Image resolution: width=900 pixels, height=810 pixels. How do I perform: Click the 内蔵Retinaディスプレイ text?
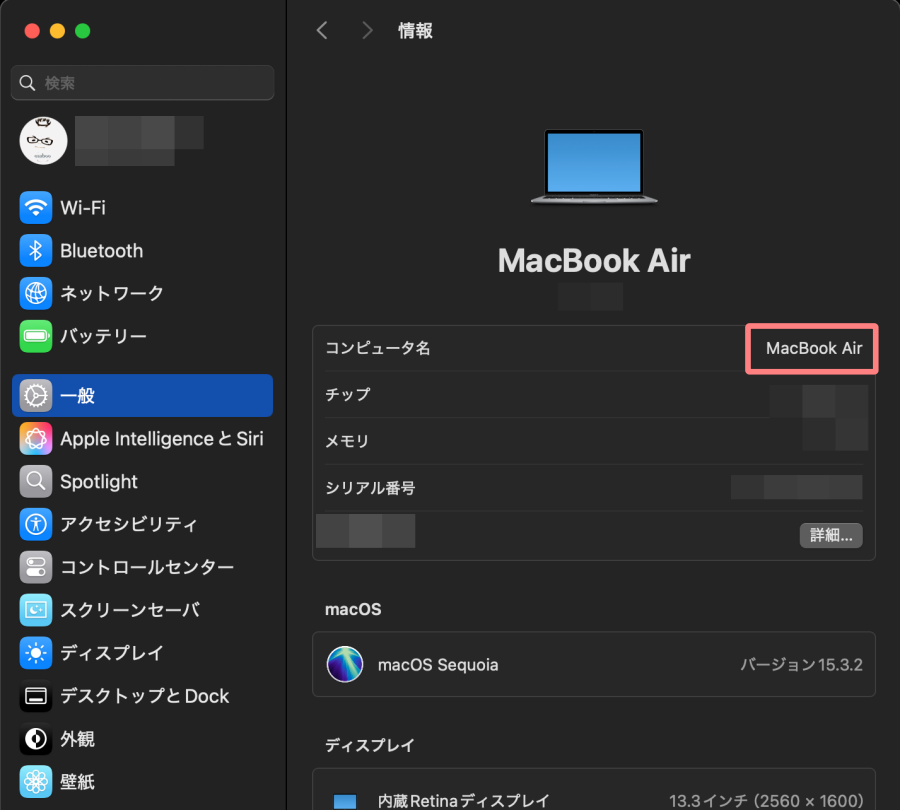(464, 801)
